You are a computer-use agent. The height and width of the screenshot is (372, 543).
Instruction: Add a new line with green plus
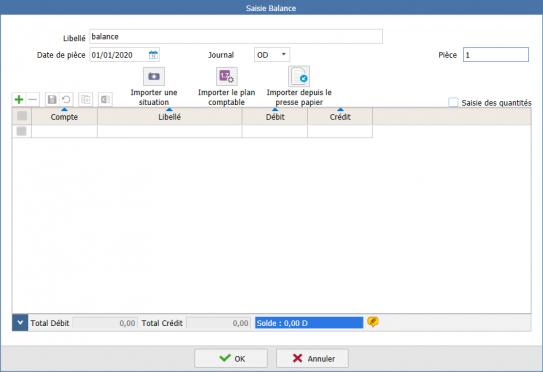click(x=19, y=100)
